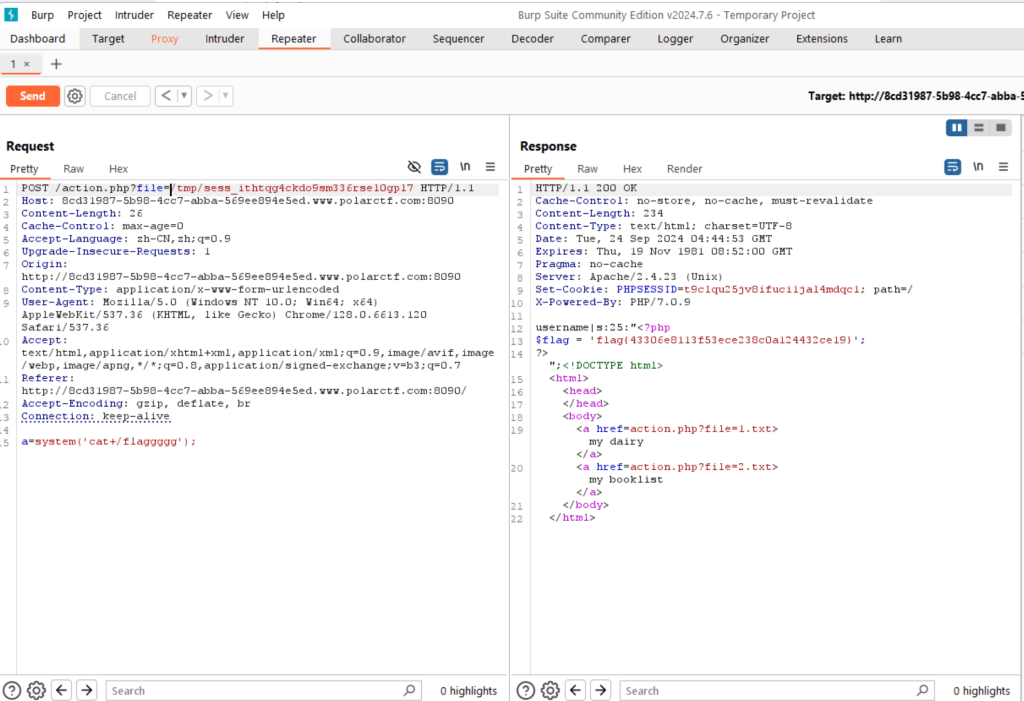
Task: Open help for the Request search bar
Action: click(x=12, y=690)
